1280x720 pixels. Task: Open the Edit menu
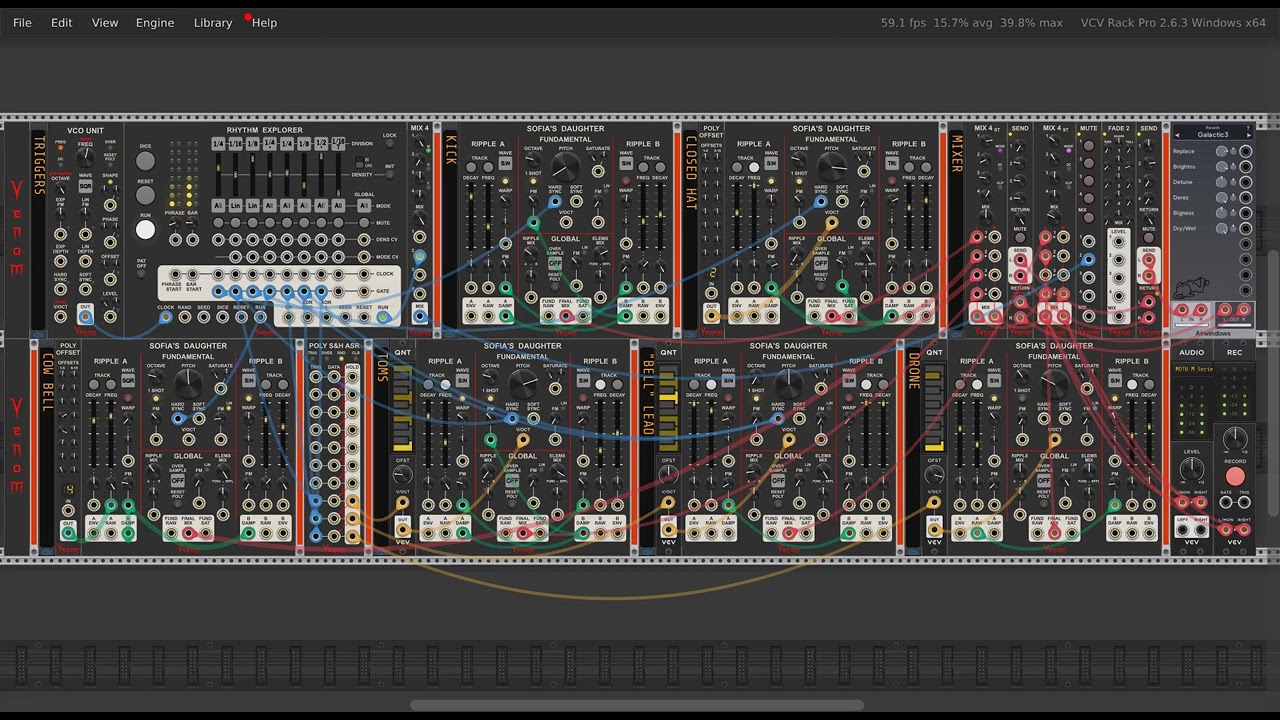pyautogui.click(x=62, y=22)
